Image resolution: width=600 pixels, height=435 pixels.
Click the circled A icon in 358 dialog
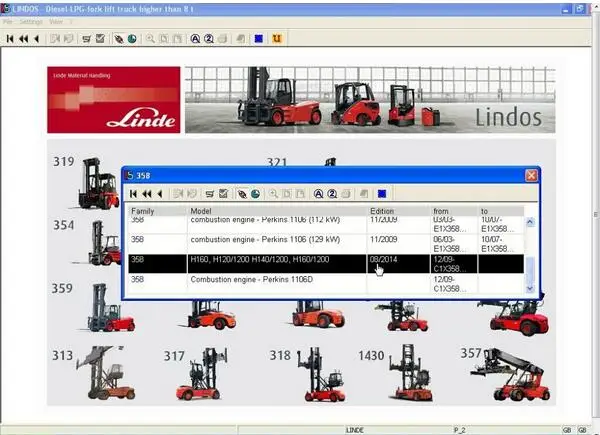[x=318, y=194]
